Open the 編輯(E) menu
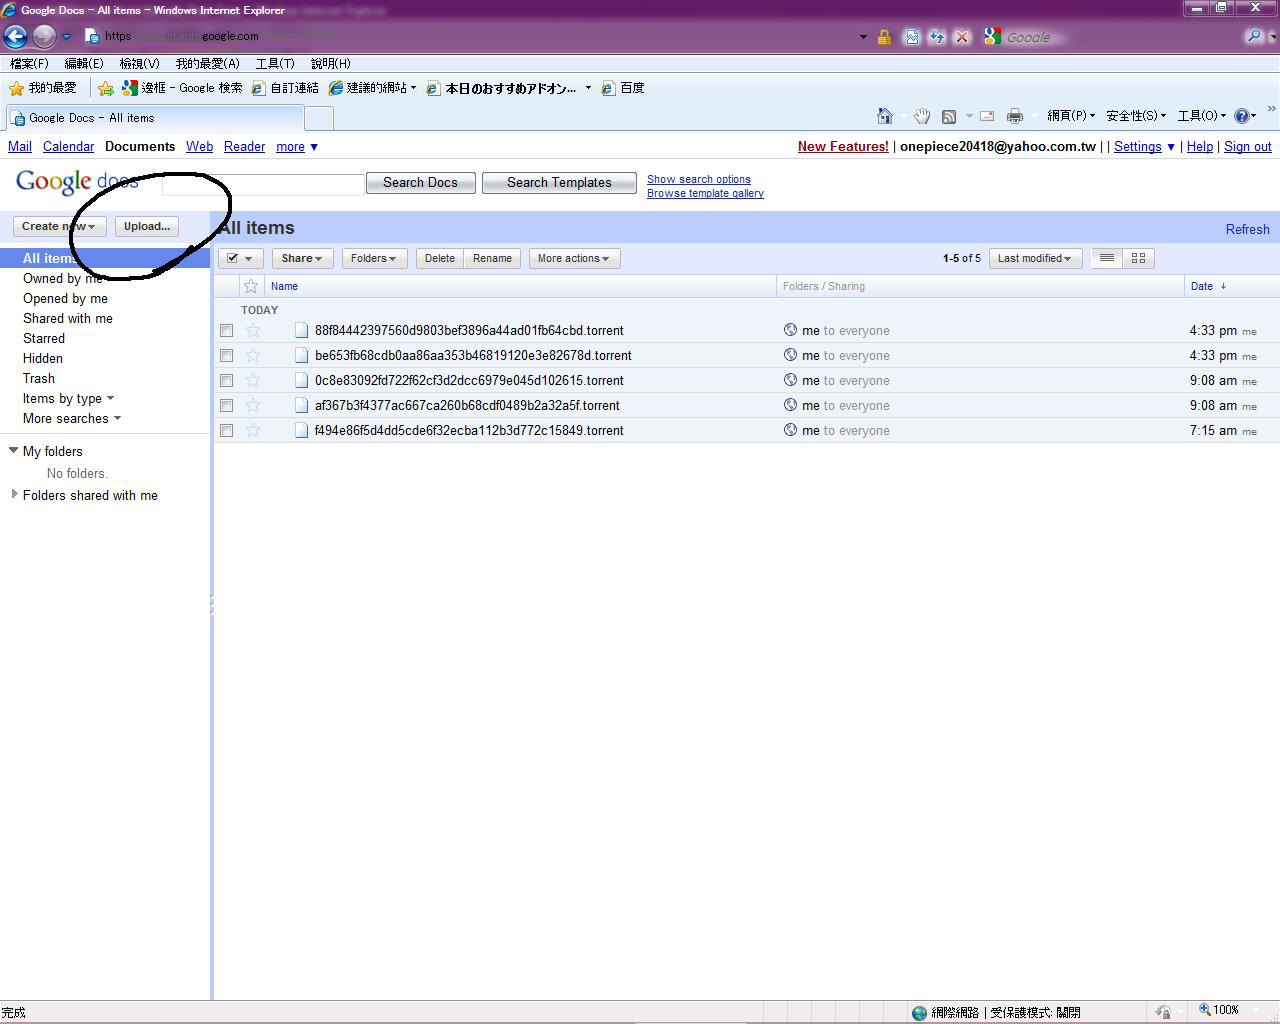The image size is (1280, 1024). pyautogui.click(x=84, y=63)
